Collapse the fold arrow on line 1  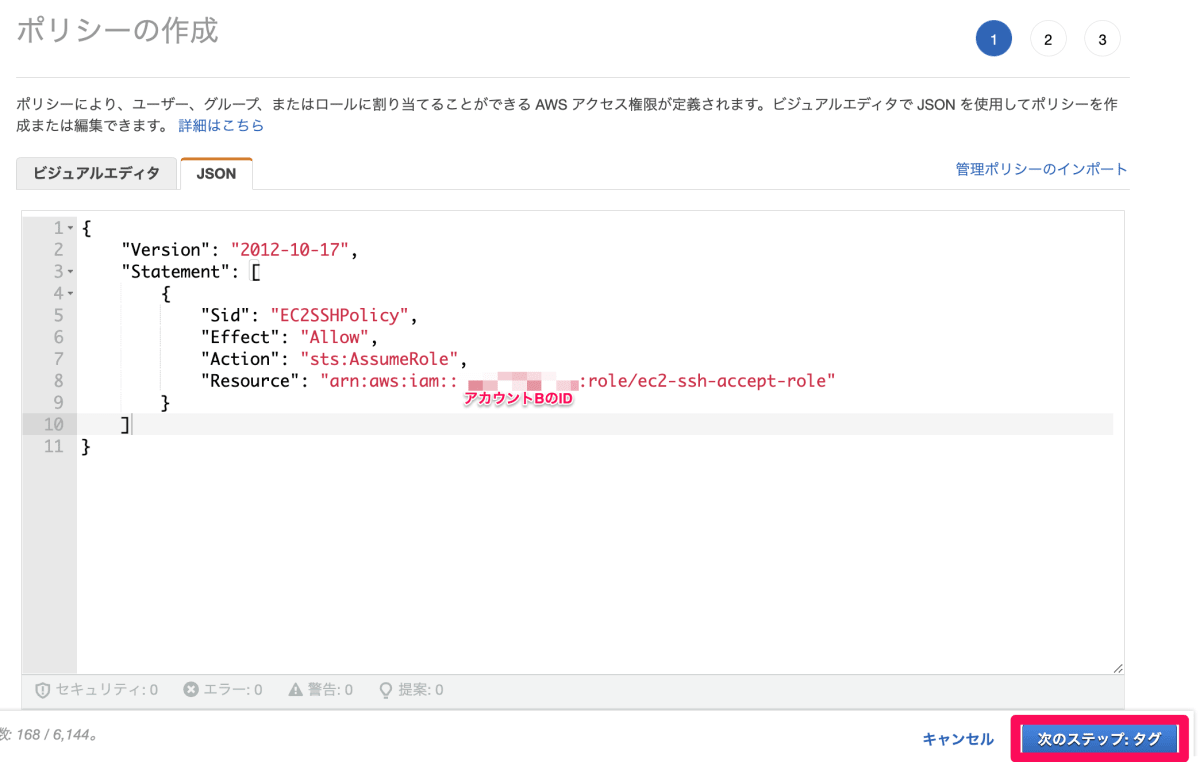click(70, 228)
